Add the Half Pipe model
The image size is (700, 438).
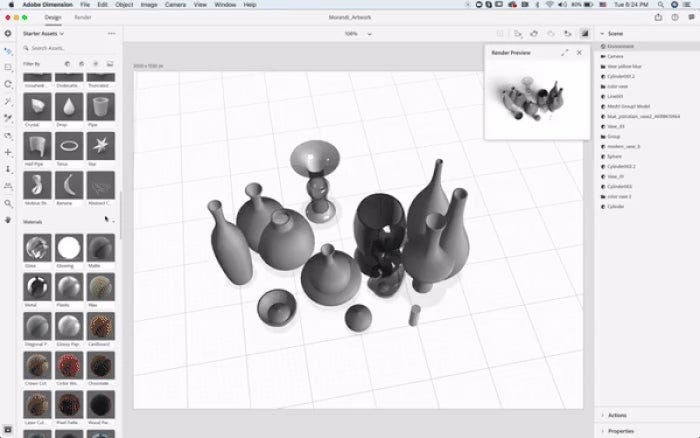pyautogui.click(x=38, y=146)
